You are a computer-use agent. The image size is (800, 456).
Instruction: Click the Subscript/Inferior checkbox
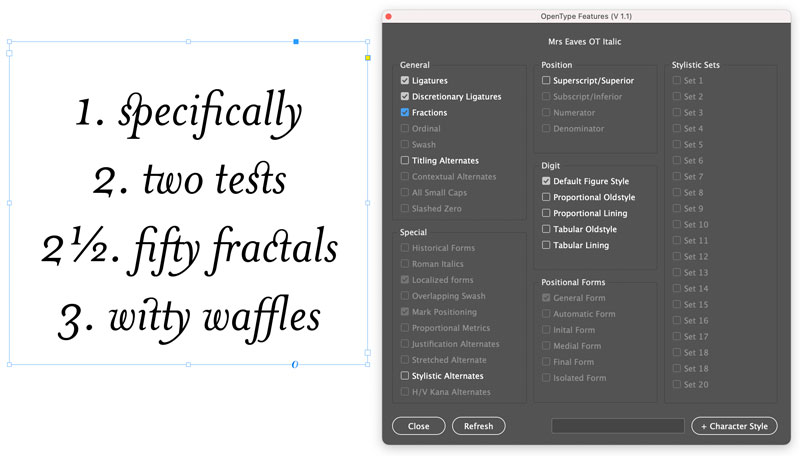[546, 96]
